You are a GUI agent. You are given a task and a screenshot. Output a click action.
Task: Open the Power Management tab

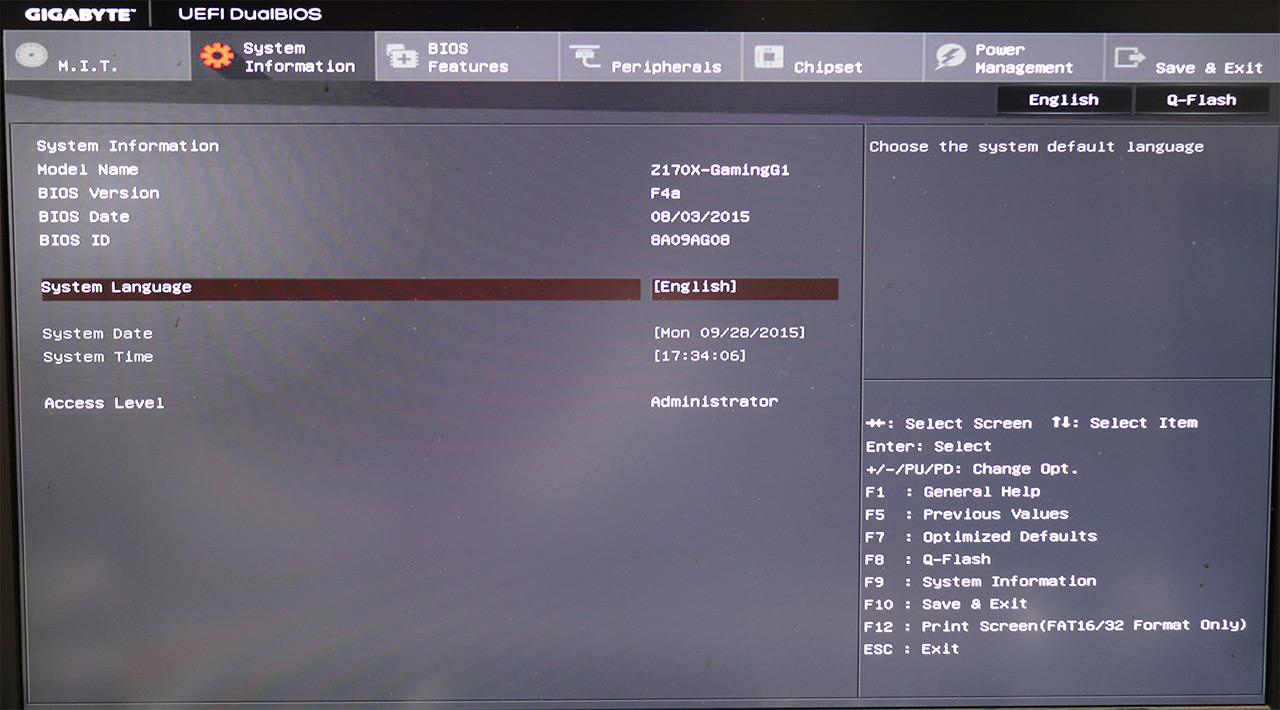point(1014,56)
